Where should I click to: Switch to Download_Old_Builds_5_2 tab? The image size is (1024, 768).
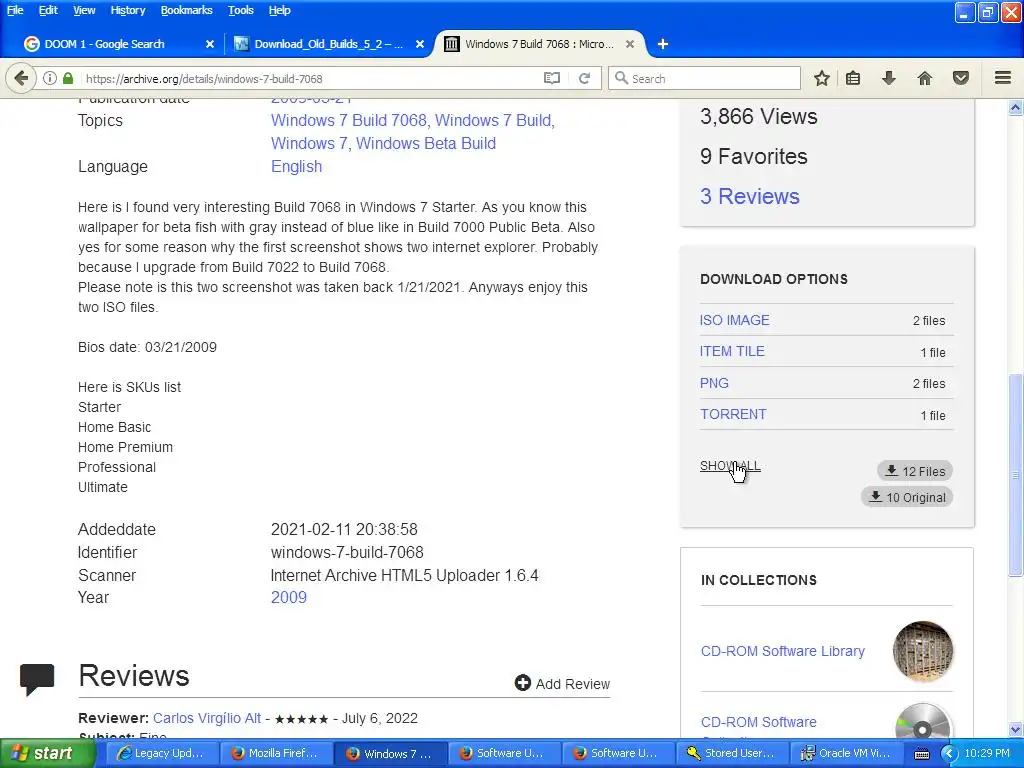[328, 44]
